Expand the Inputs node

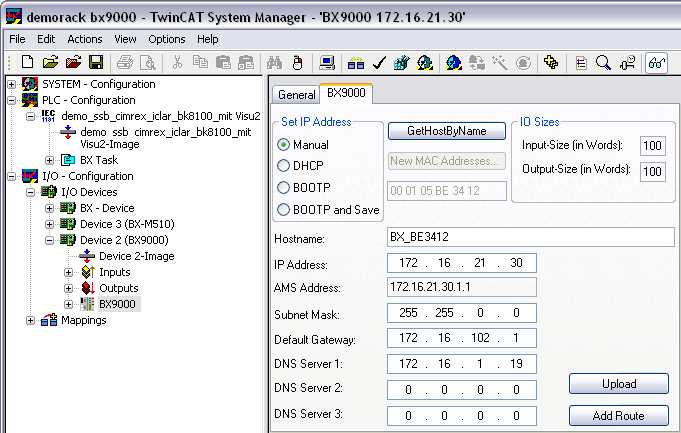(x=69, y=272)
